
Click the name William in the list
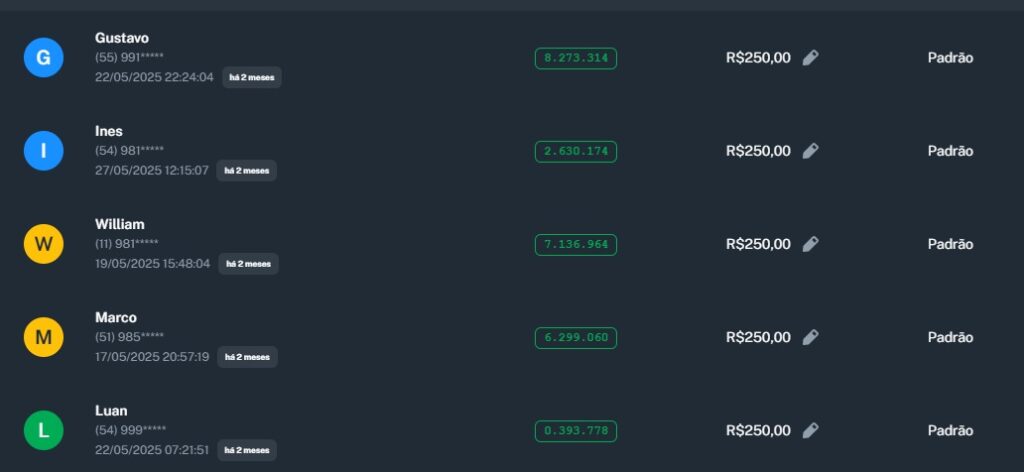pyautogui.click(x=120, y=224)
